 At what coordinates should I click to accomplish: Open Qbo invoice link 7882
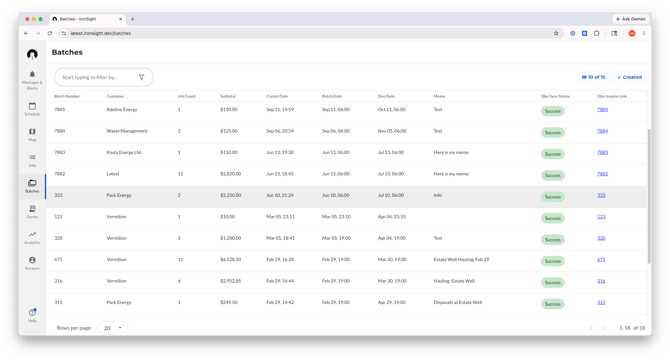click(x=602, y=174)
